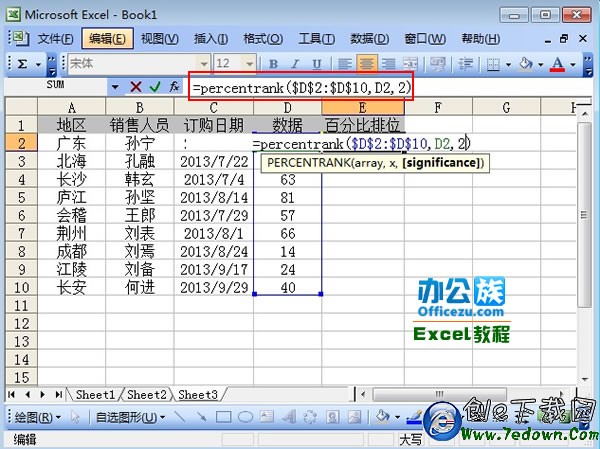Expand the Name Box dropdown showing SUM
600x449 pixels.
click(114, 87)
